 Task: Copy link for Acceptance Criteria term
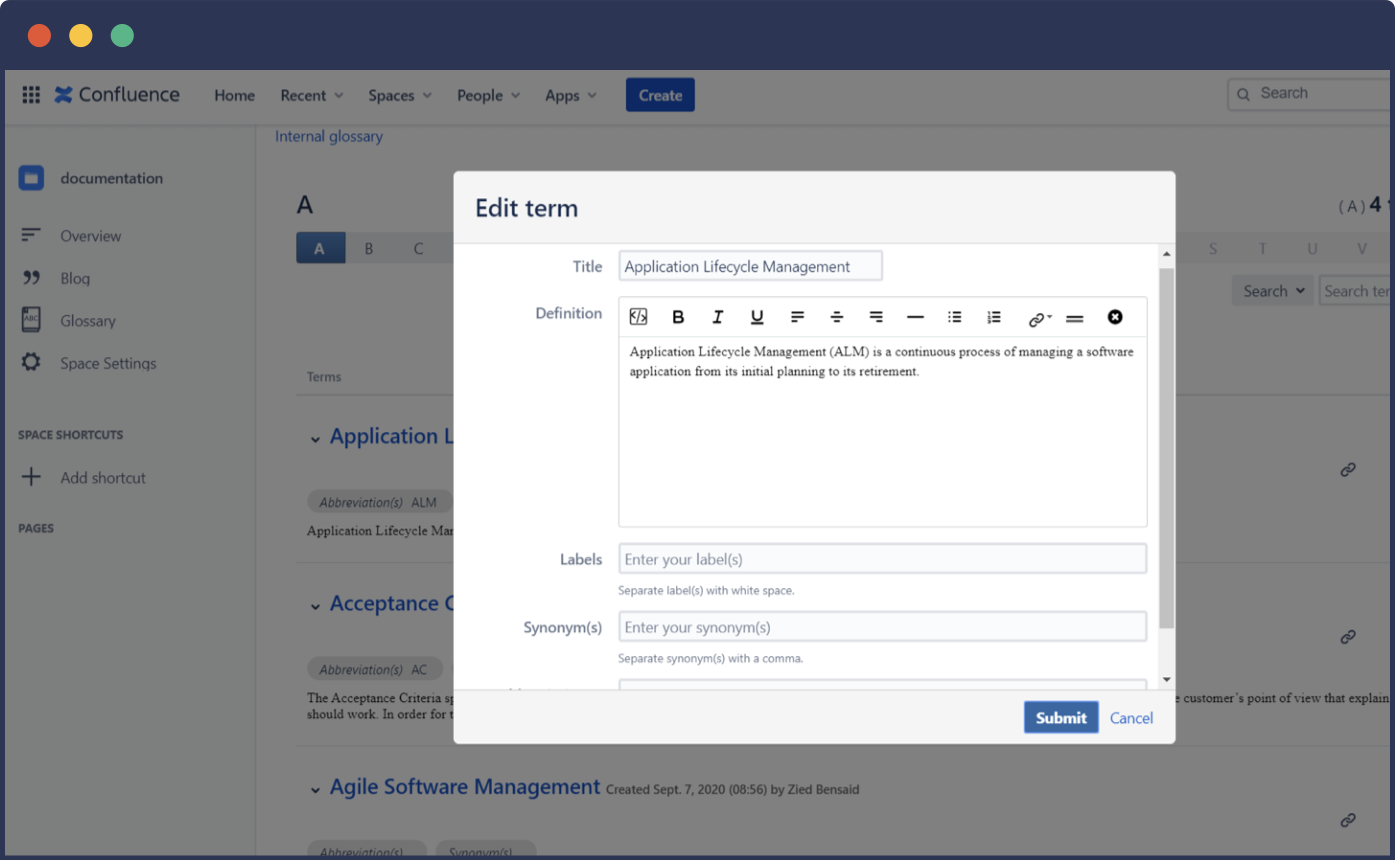click(x=1348, y=637)
